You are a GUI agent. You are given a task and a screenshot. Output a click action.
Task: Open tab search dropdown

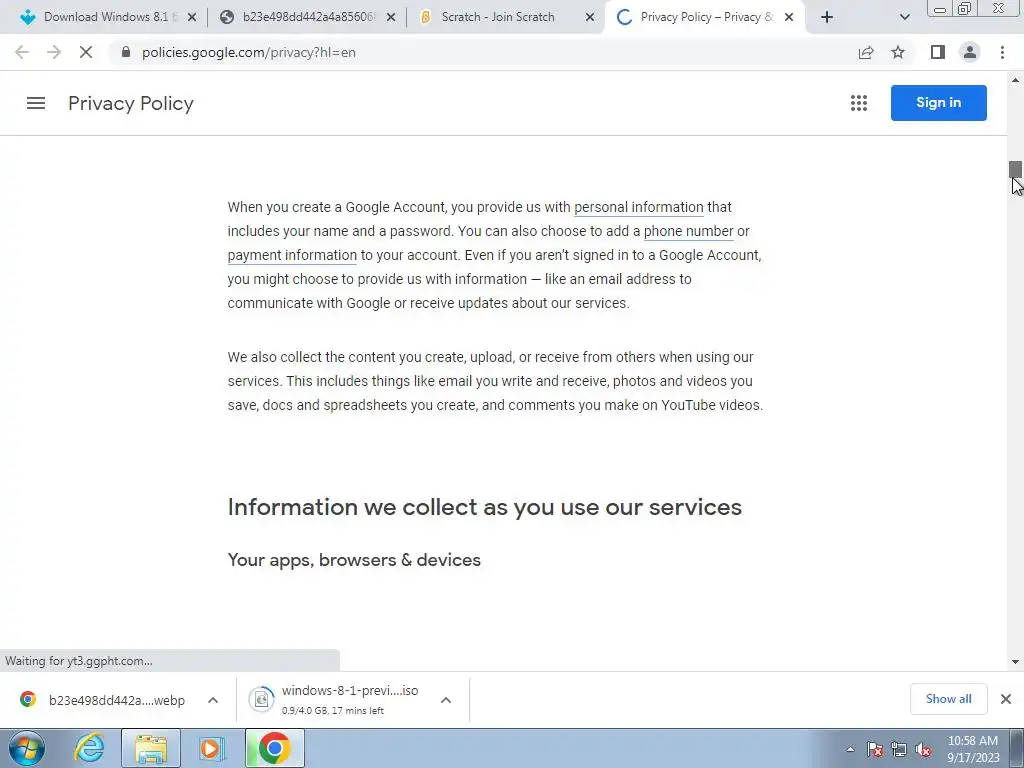(x=904, y=17)
